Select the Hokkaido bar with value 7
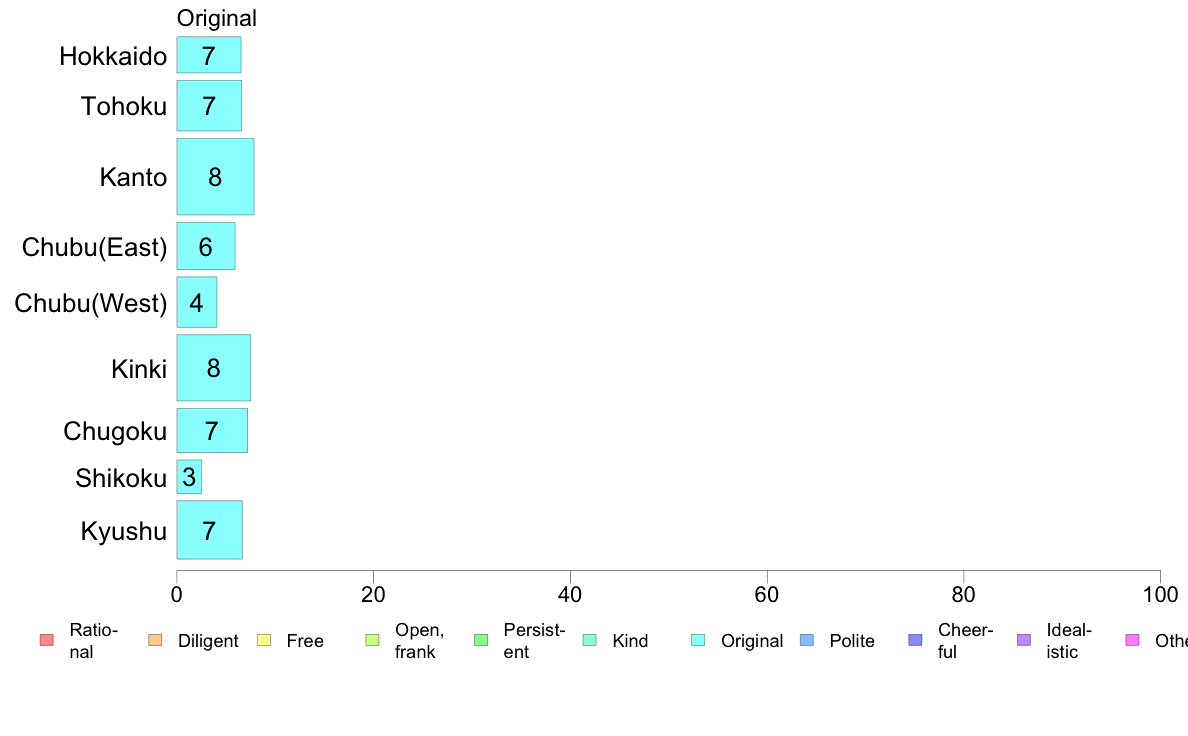 click(x=209, y=55)
